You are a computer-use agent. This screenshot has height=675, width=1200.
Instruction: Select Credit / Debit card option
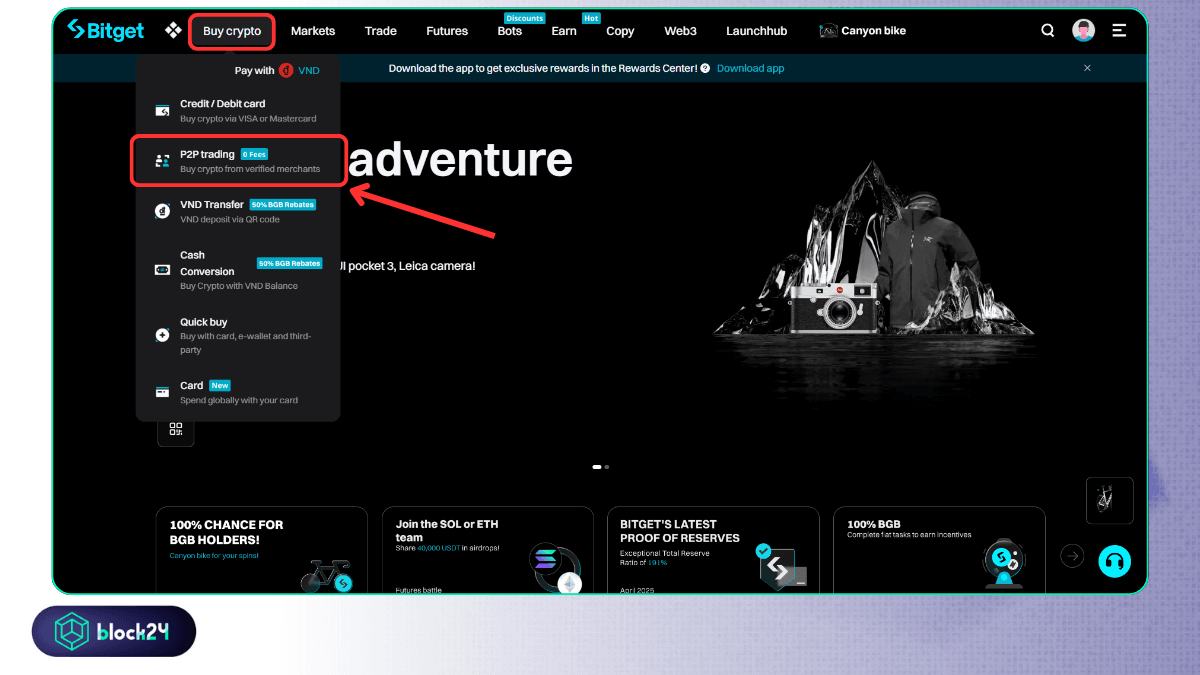click(x=238, y=110)
